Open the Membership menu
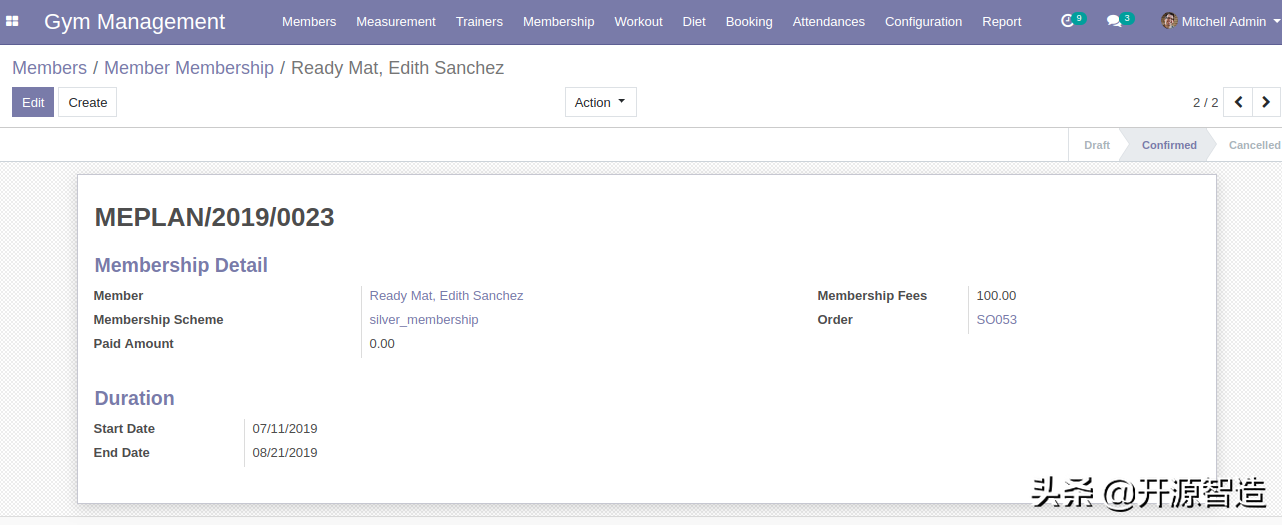Screen dimensions: 1282x525 [x=558, y=21]
